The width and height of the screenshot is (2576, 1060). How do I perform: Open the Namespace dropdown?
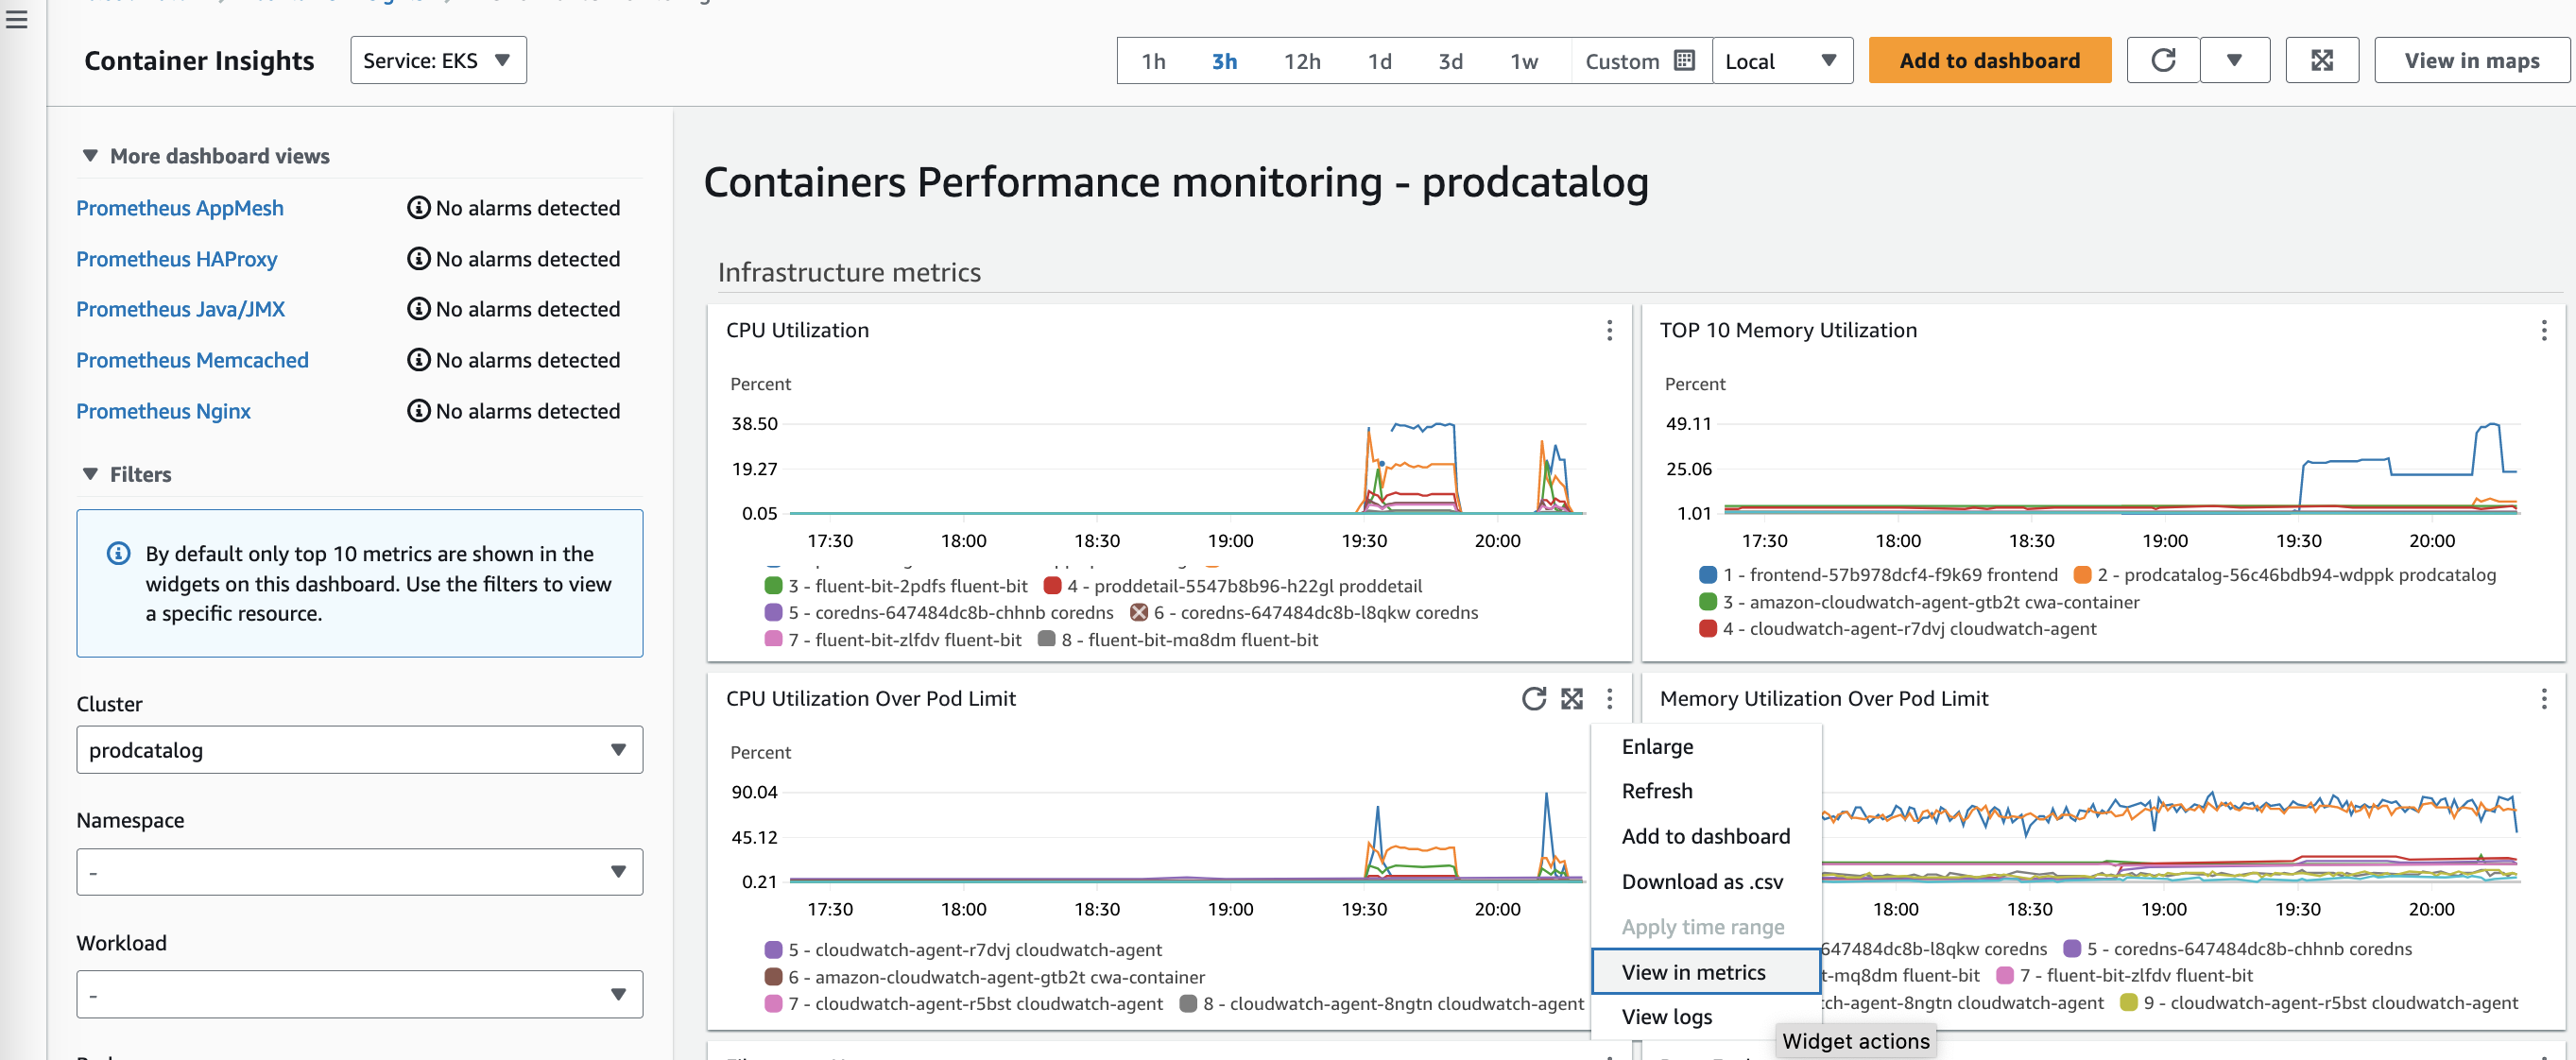click(359, 871)
